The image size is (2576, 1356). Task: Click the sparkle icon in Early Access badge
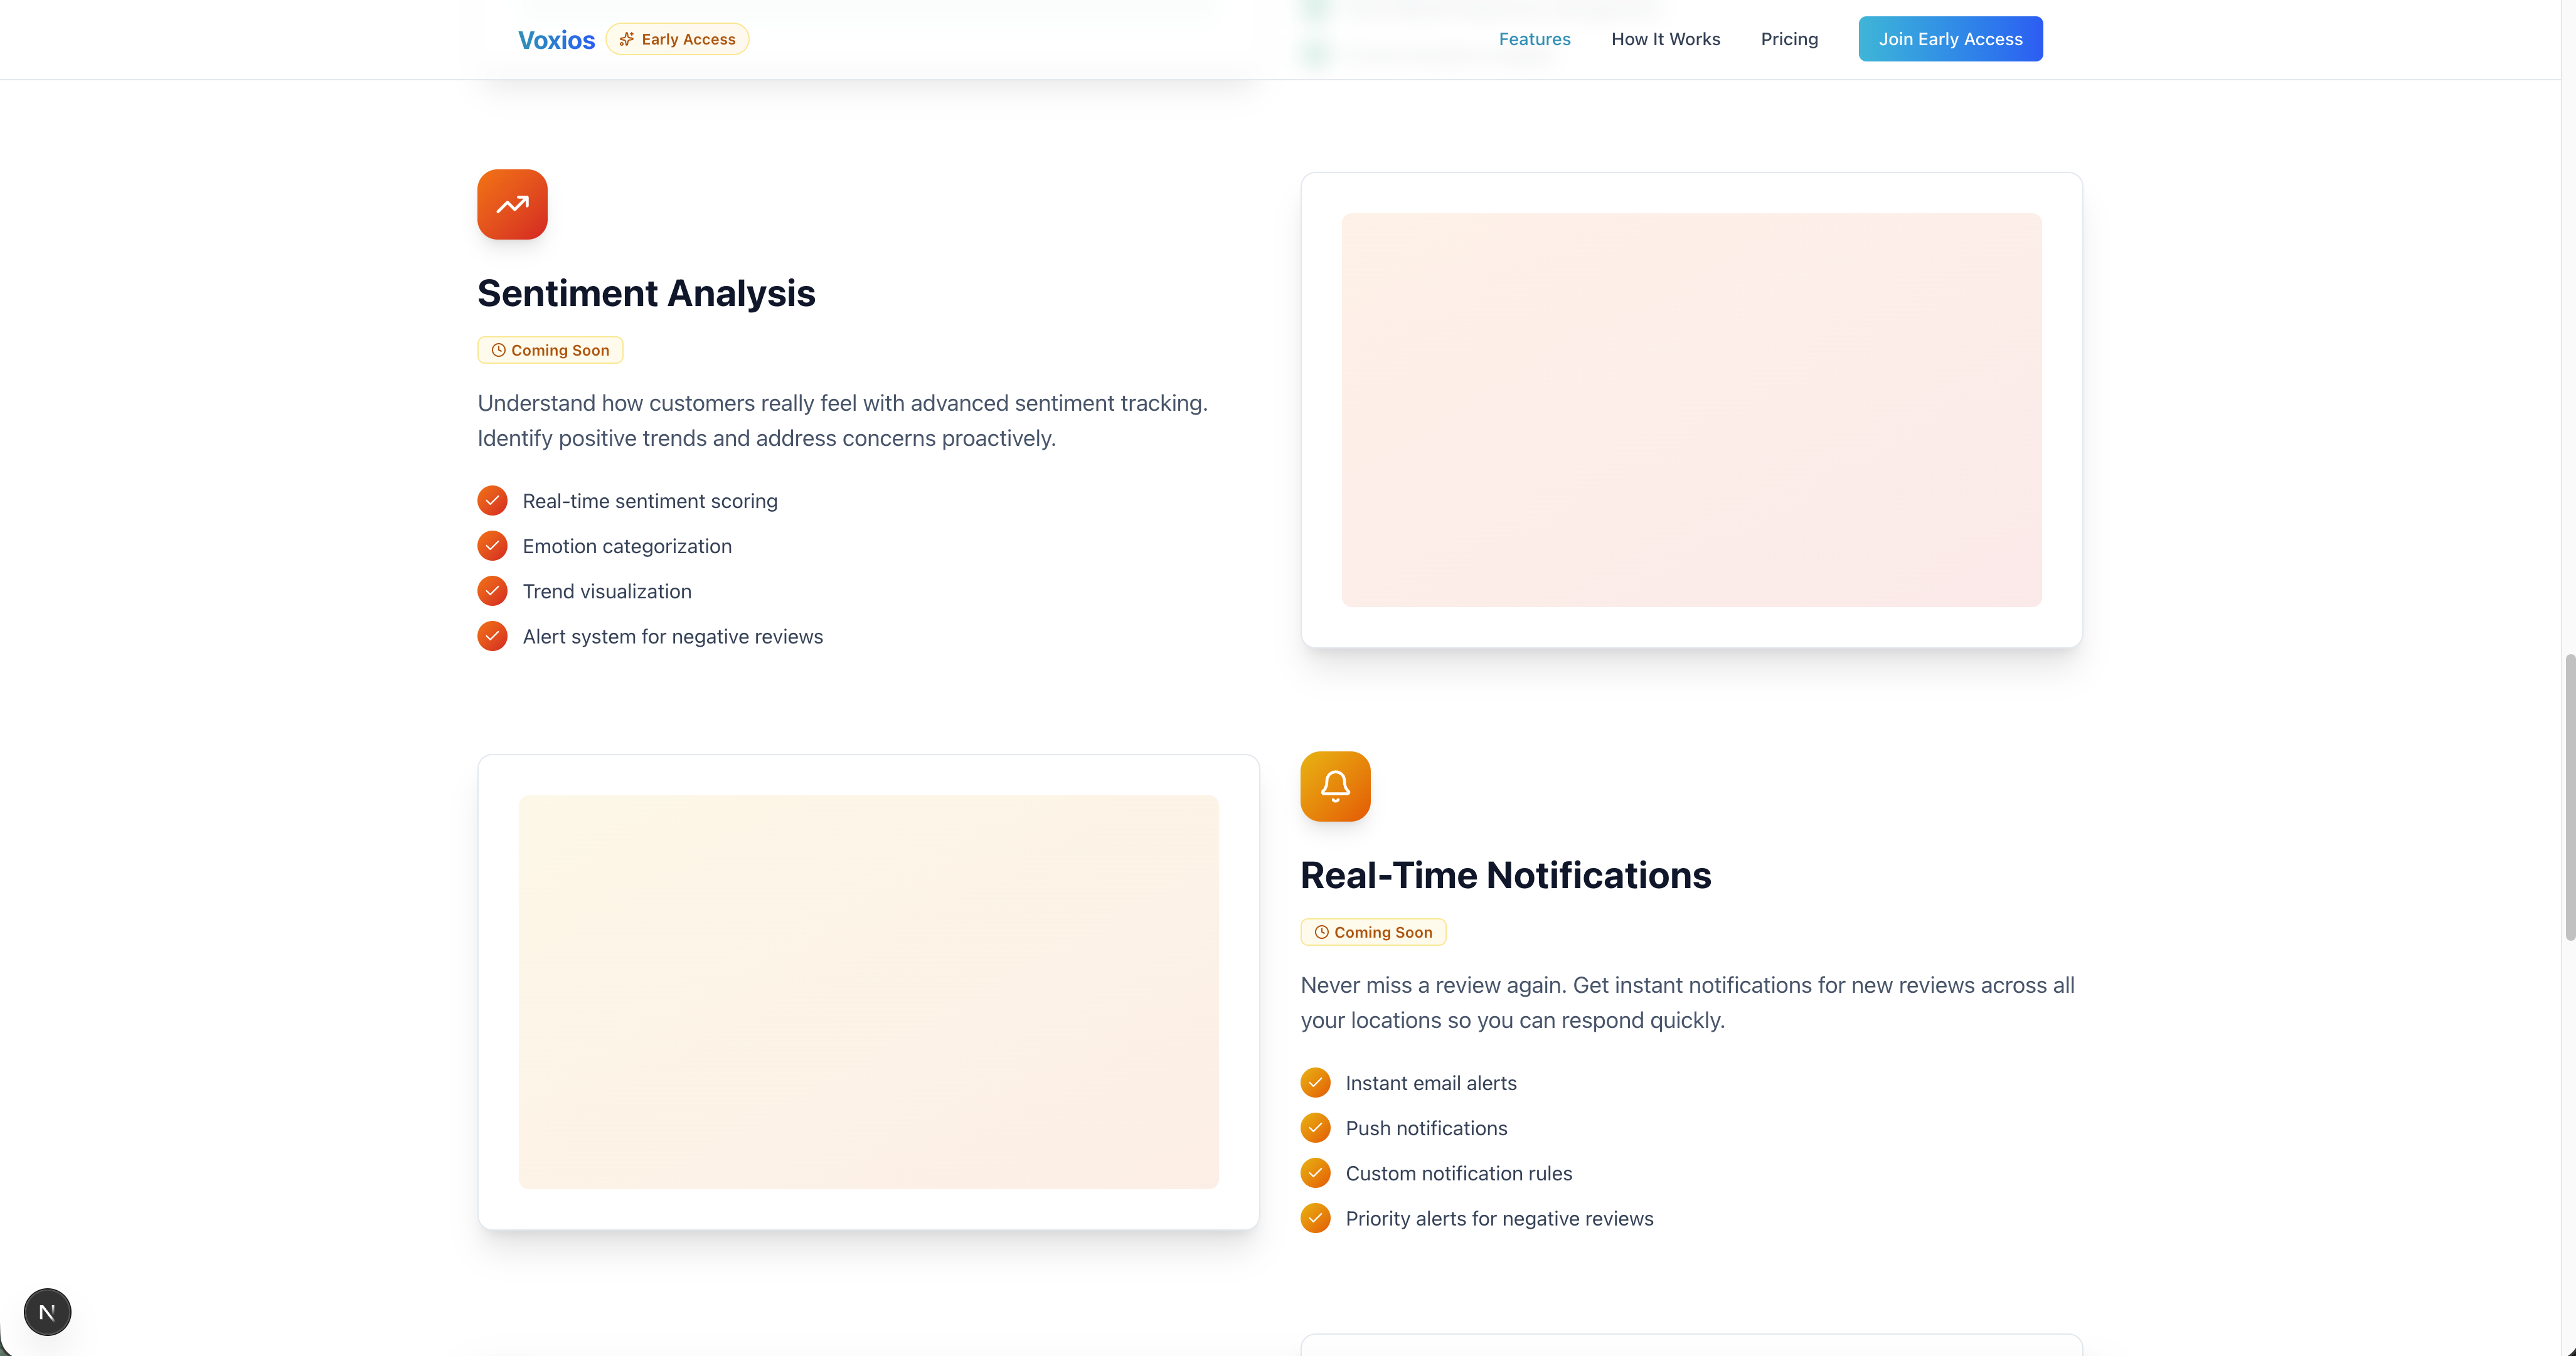[626, 39]
